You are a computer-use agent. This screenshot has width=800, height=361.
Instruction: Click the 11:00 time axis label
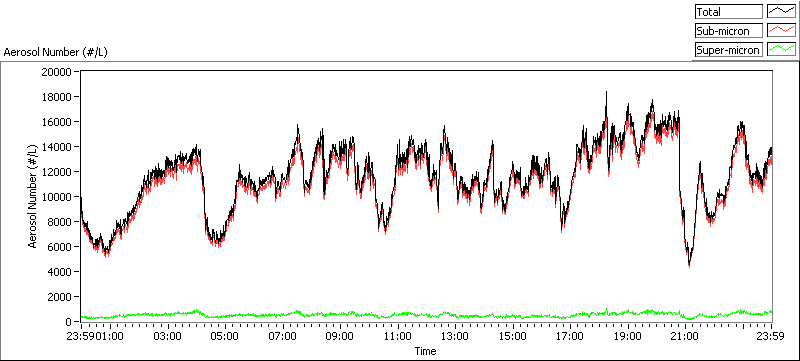398,336
